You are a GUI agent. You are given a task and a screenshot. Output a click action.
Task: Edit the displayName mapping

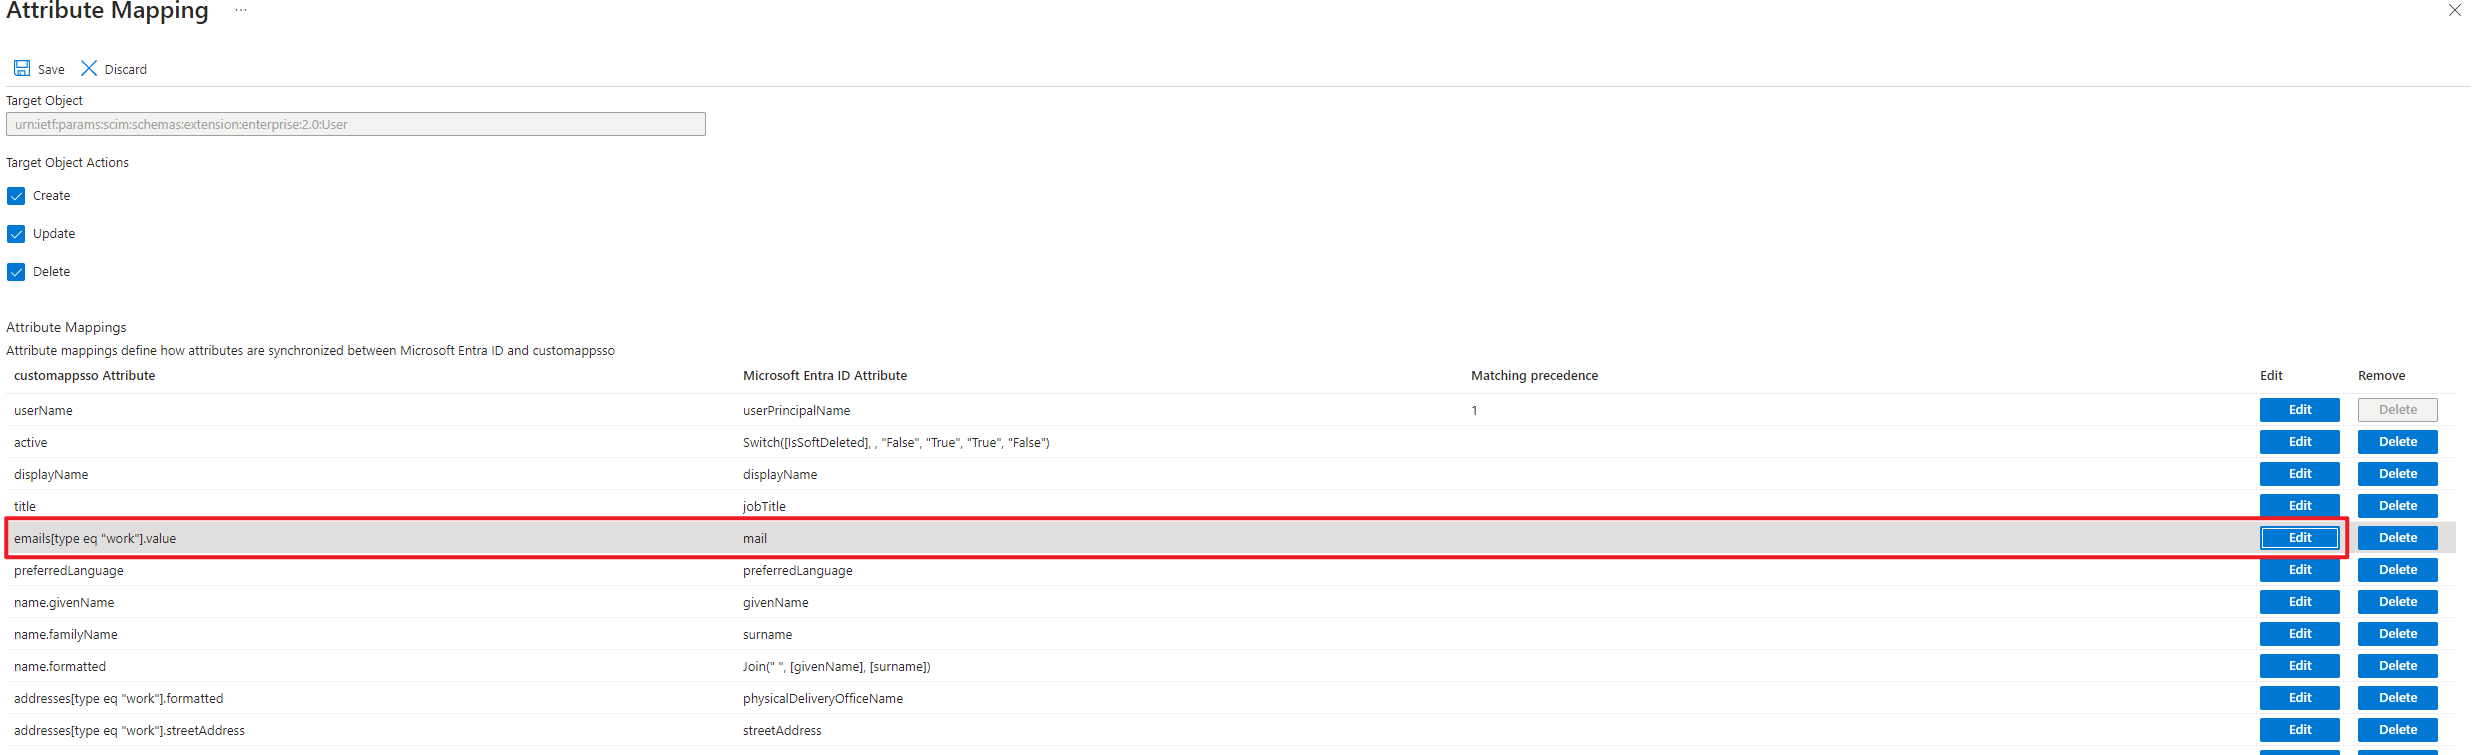(x=2300, y=474)
